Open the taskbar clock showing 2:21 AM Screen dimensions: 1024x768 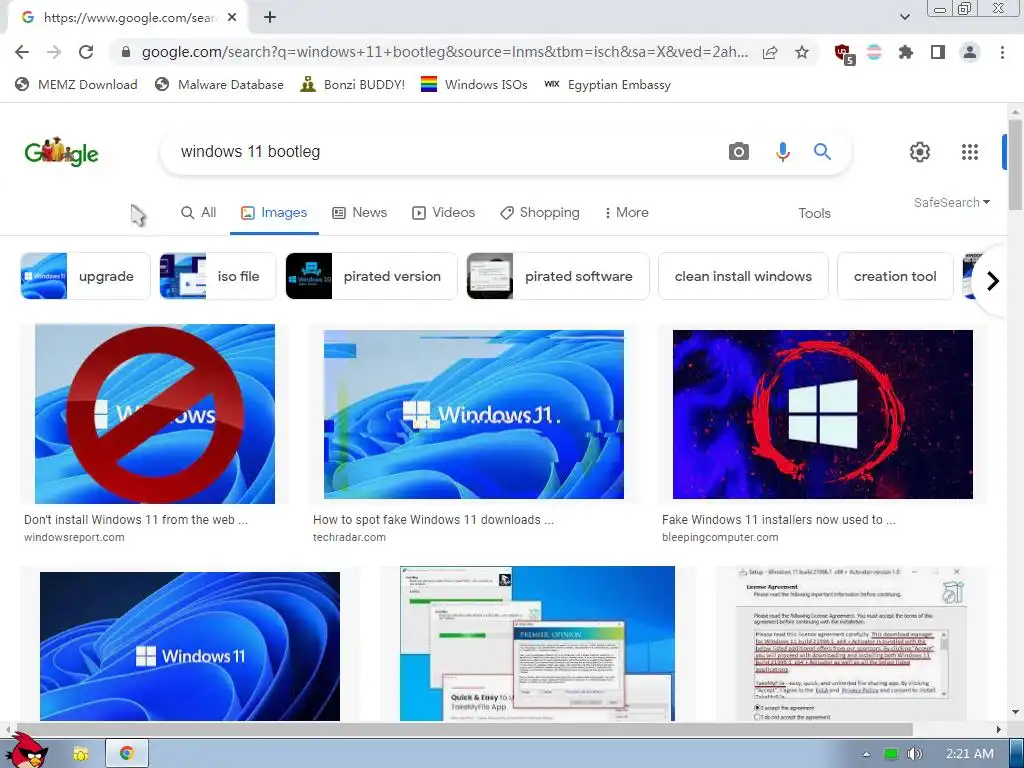tap(970, 754)
